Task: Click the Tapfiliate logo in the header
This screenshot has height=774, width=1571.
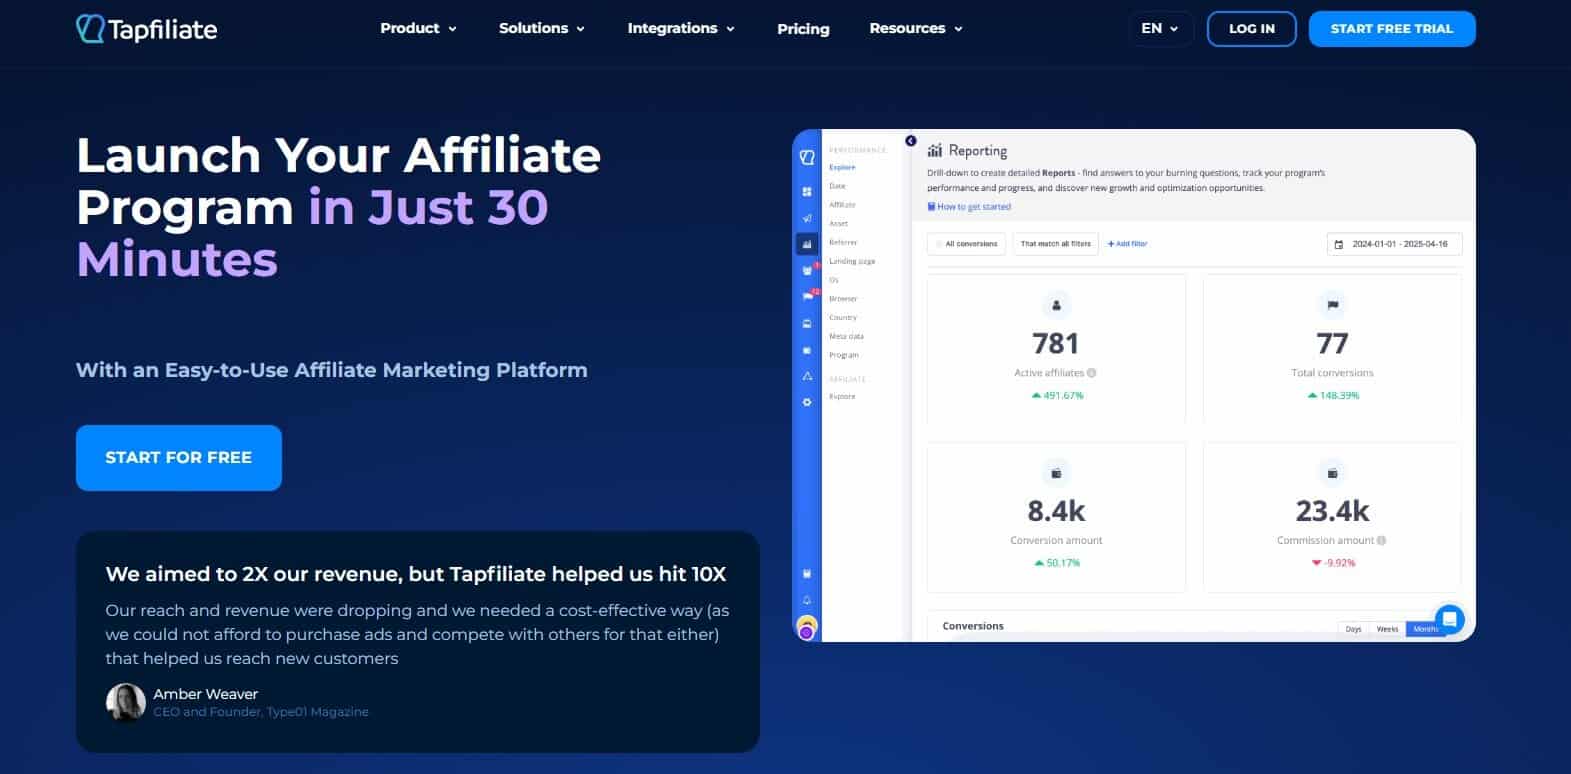Action: click(147, 29)
